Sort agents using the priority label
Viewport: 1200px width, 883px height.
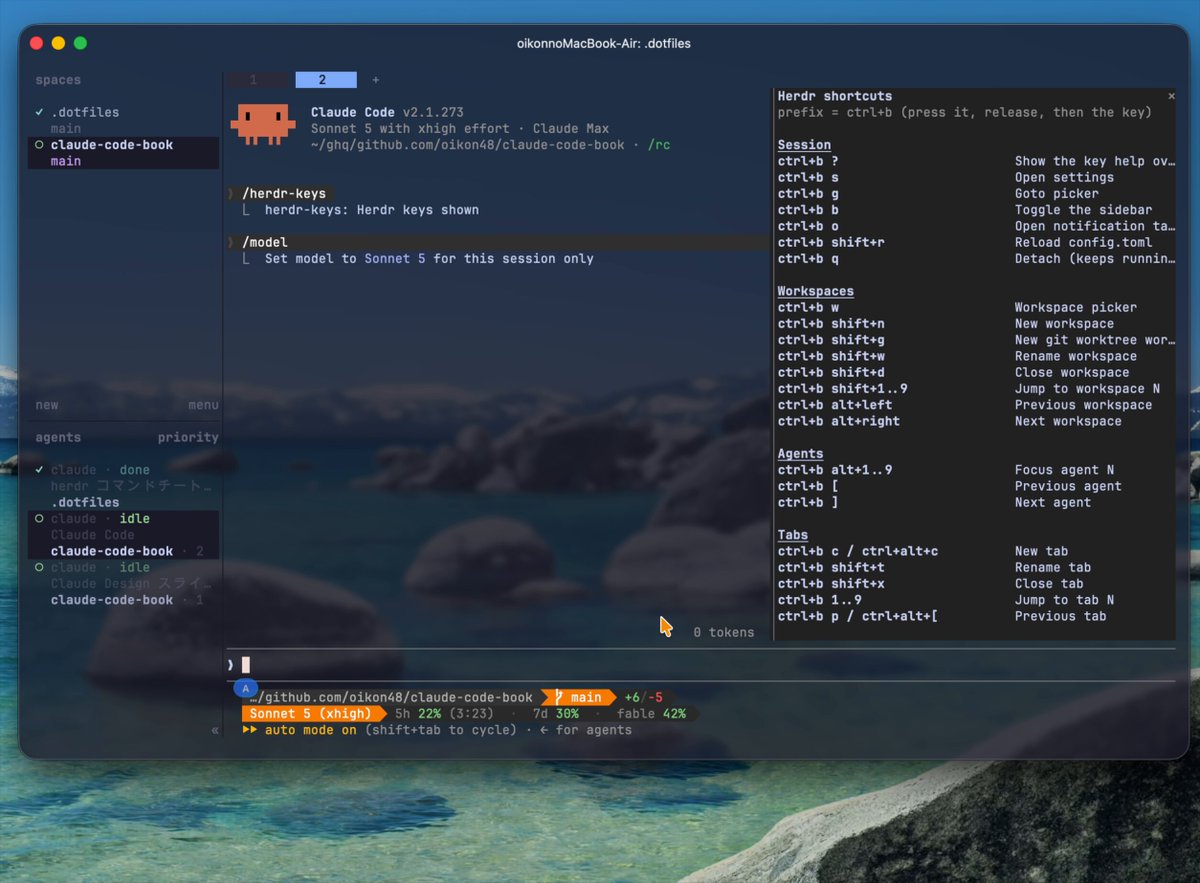coord(188,437)
